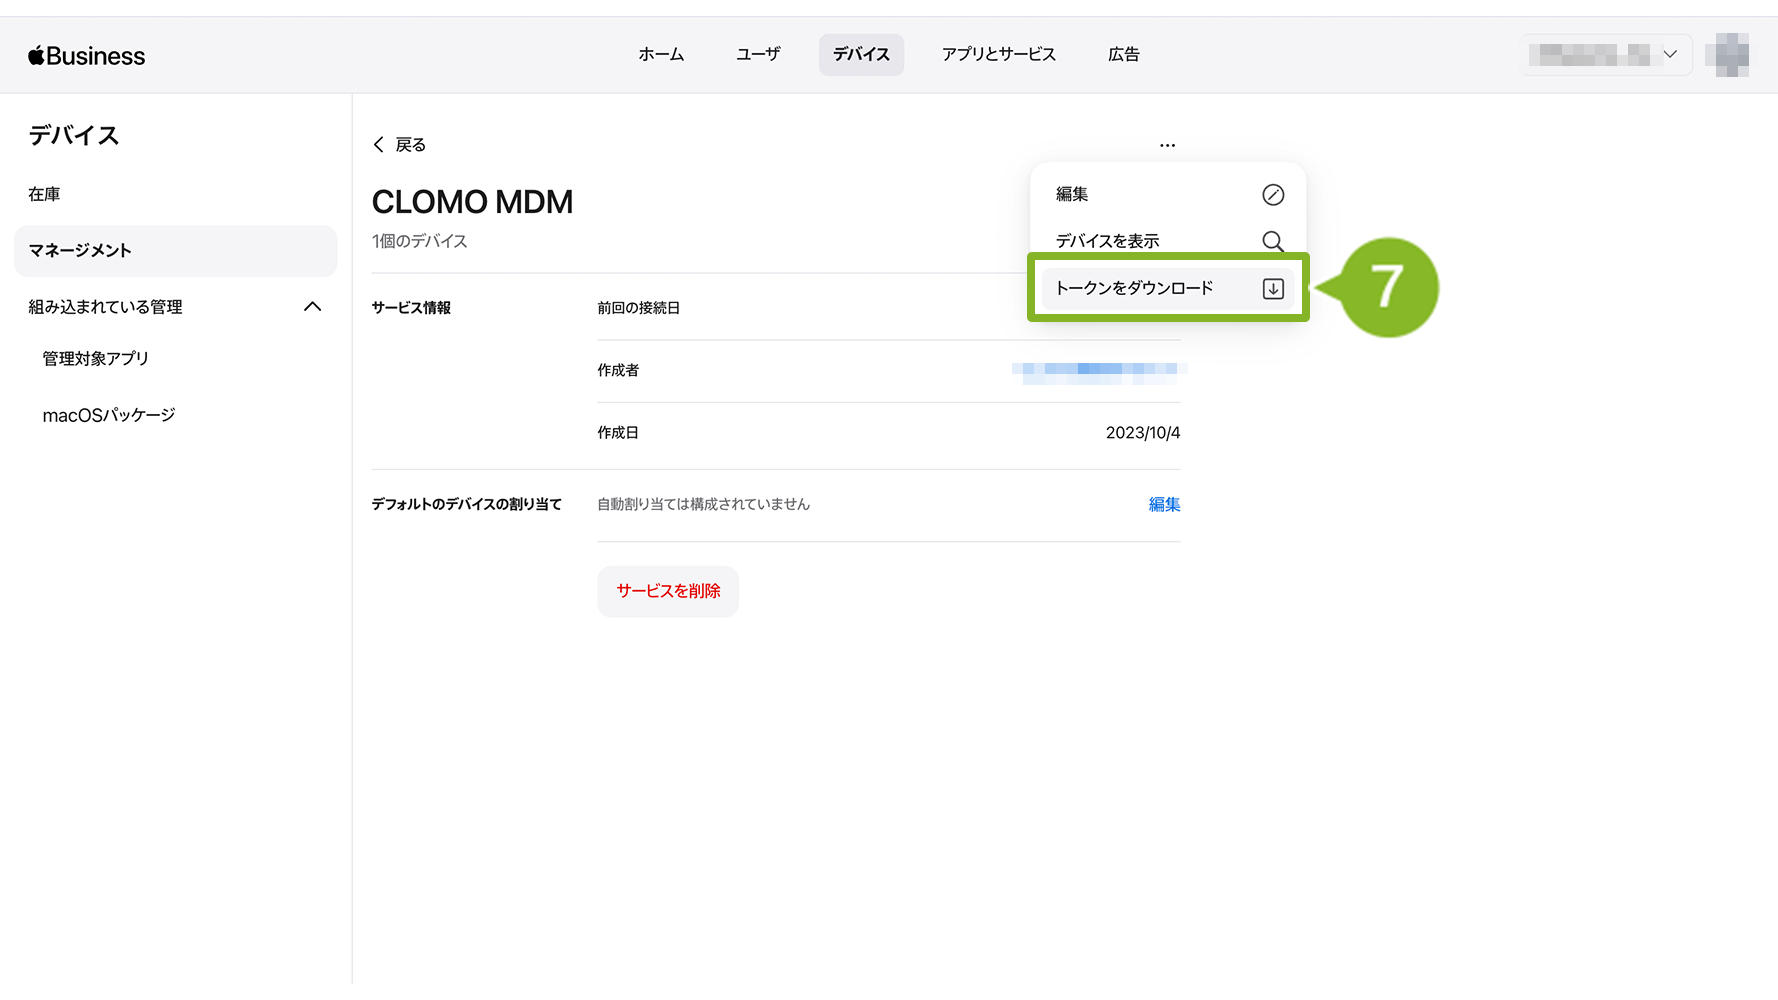Screen dimensions: 1778x1000
Task: Click the back chevron arrow icon
Action: [x=379, y=145]
